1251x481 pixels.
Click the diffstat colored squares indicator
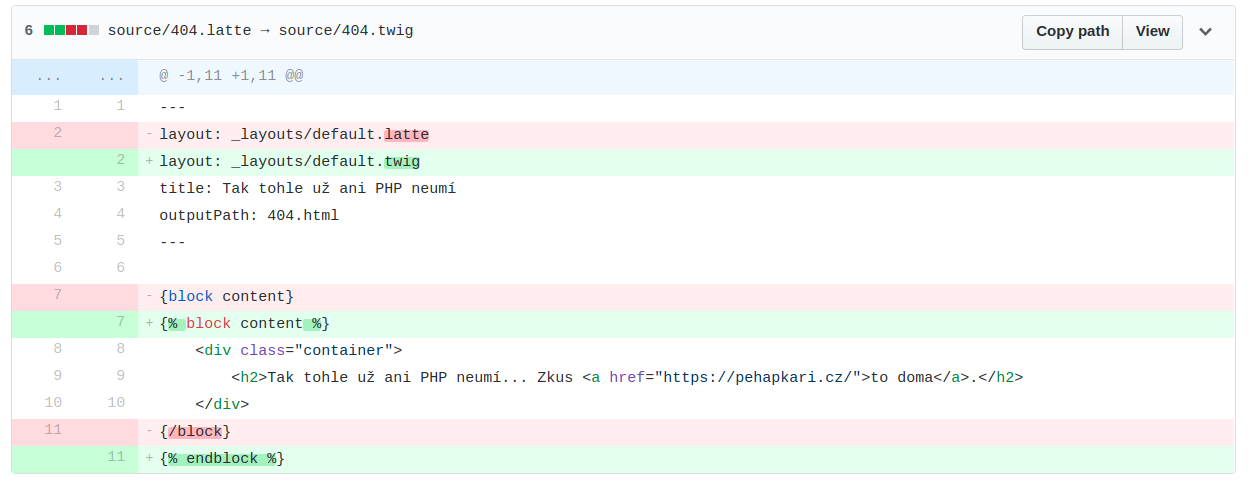pos(71,31)
